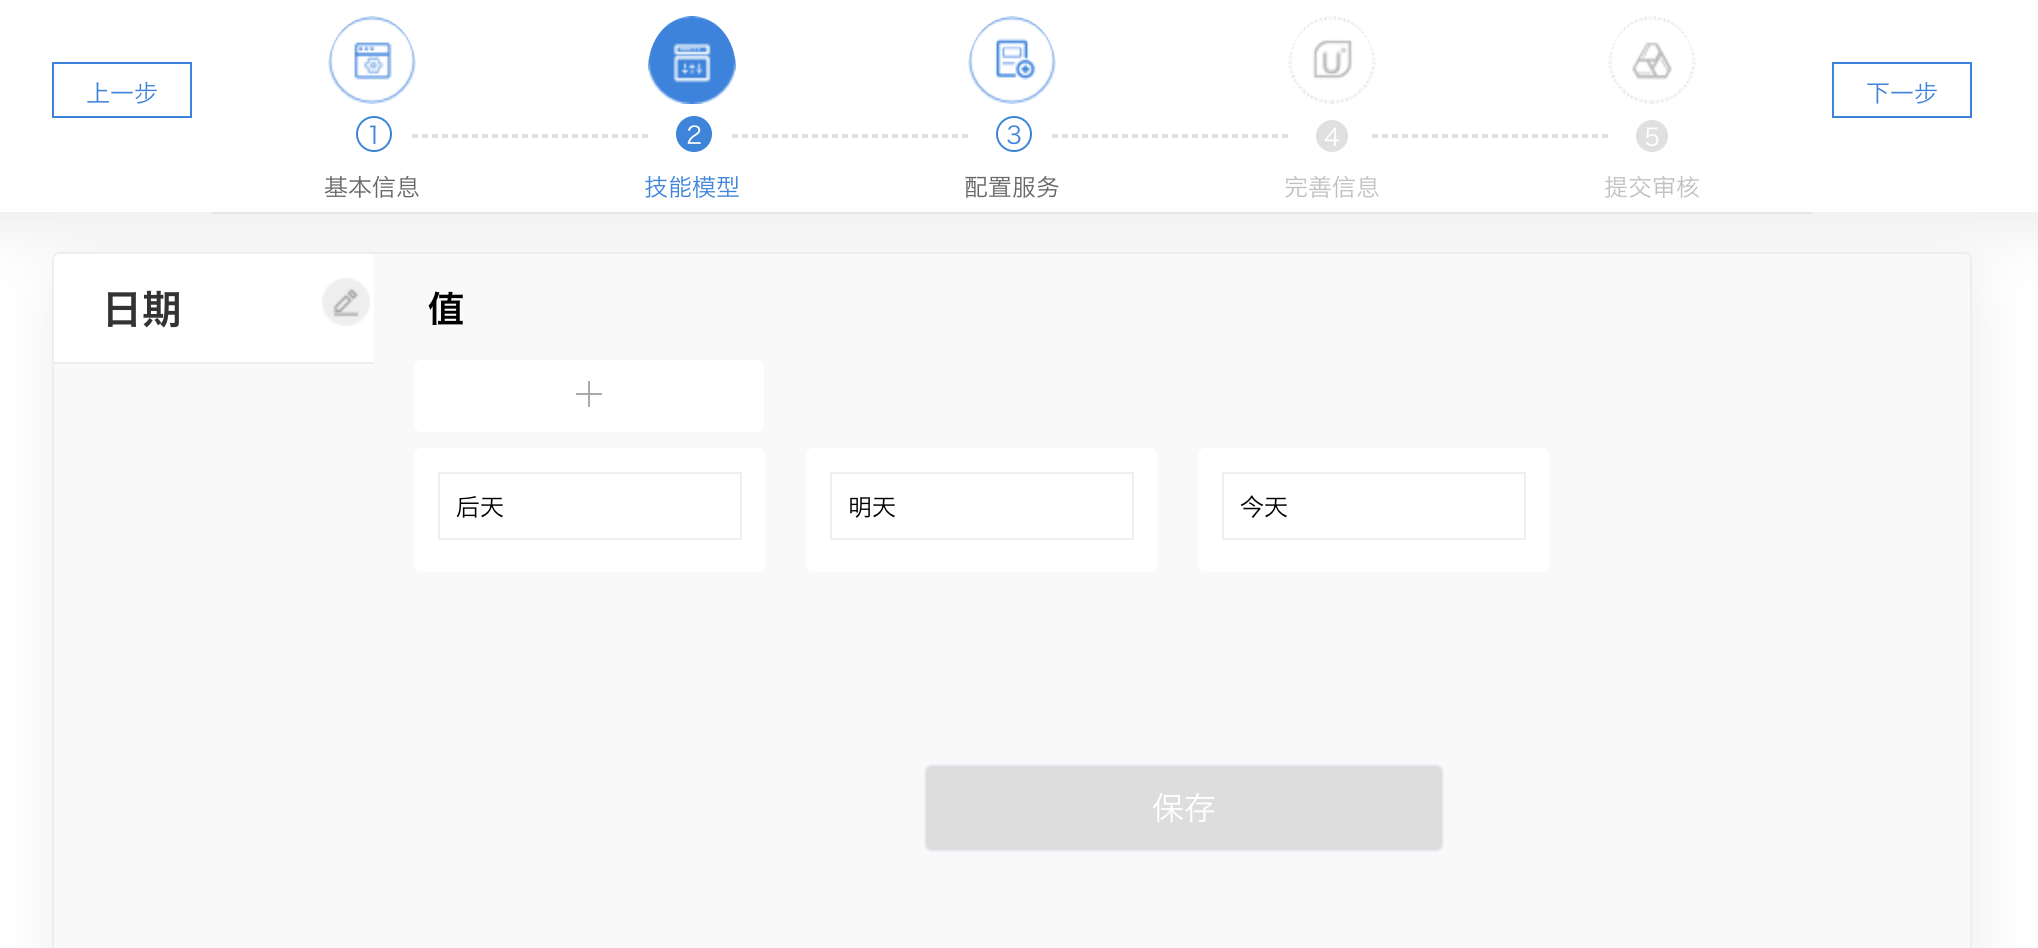
Task: Select step number 1 circle
Action: click(373, 135)
